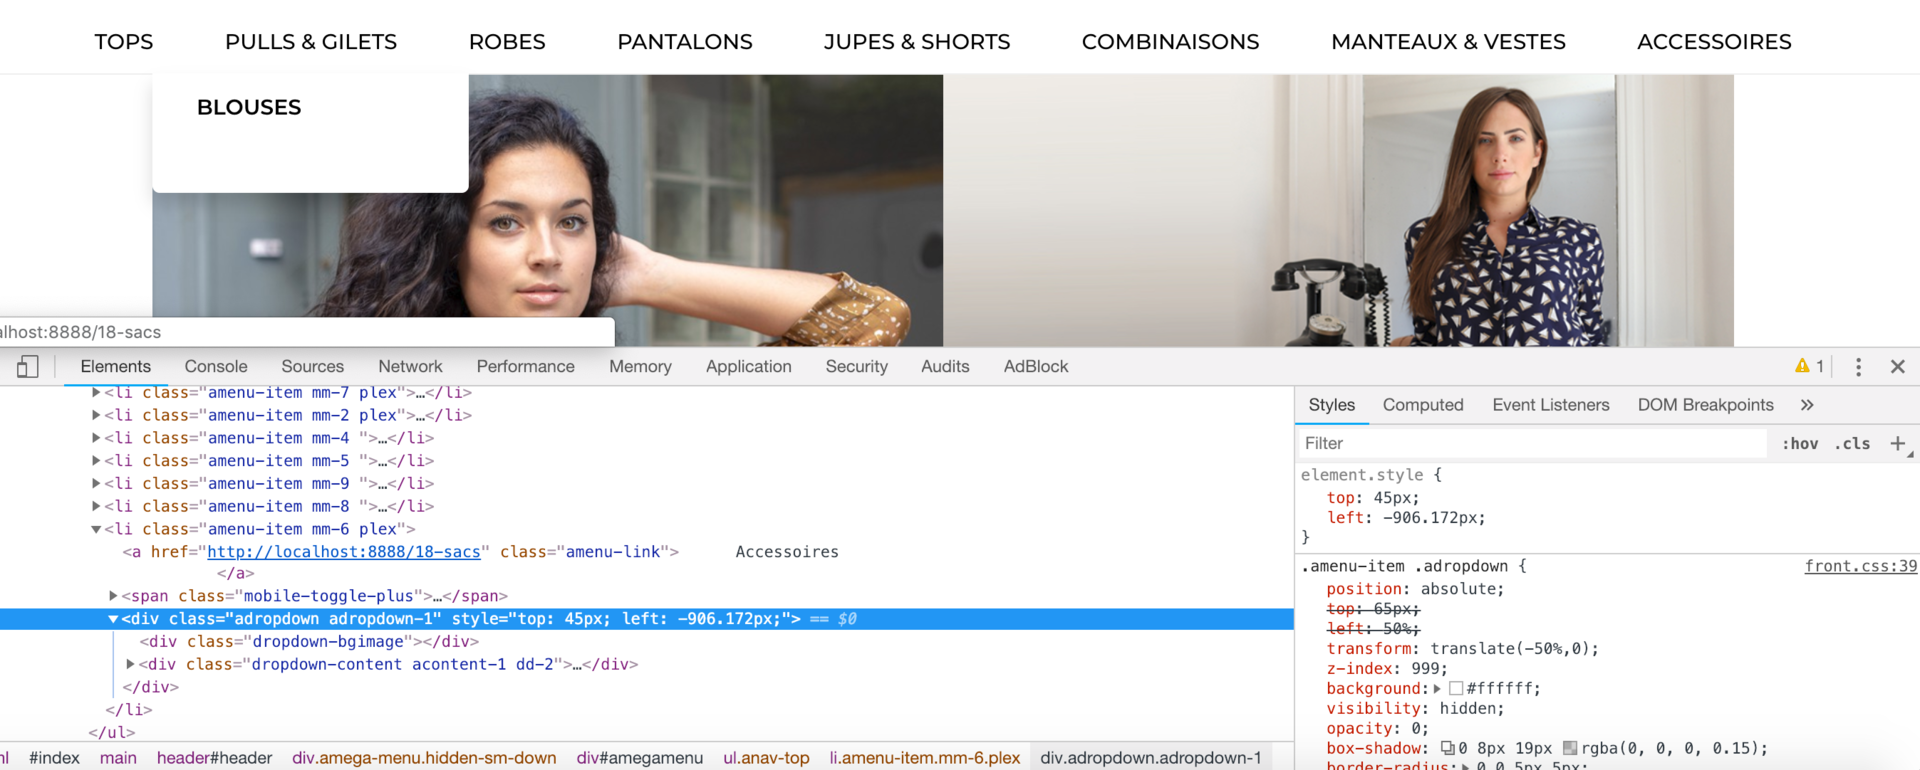Open the box-shadow editor icon
This screenshot has width=1920, height=770.
coord(1447,748)
